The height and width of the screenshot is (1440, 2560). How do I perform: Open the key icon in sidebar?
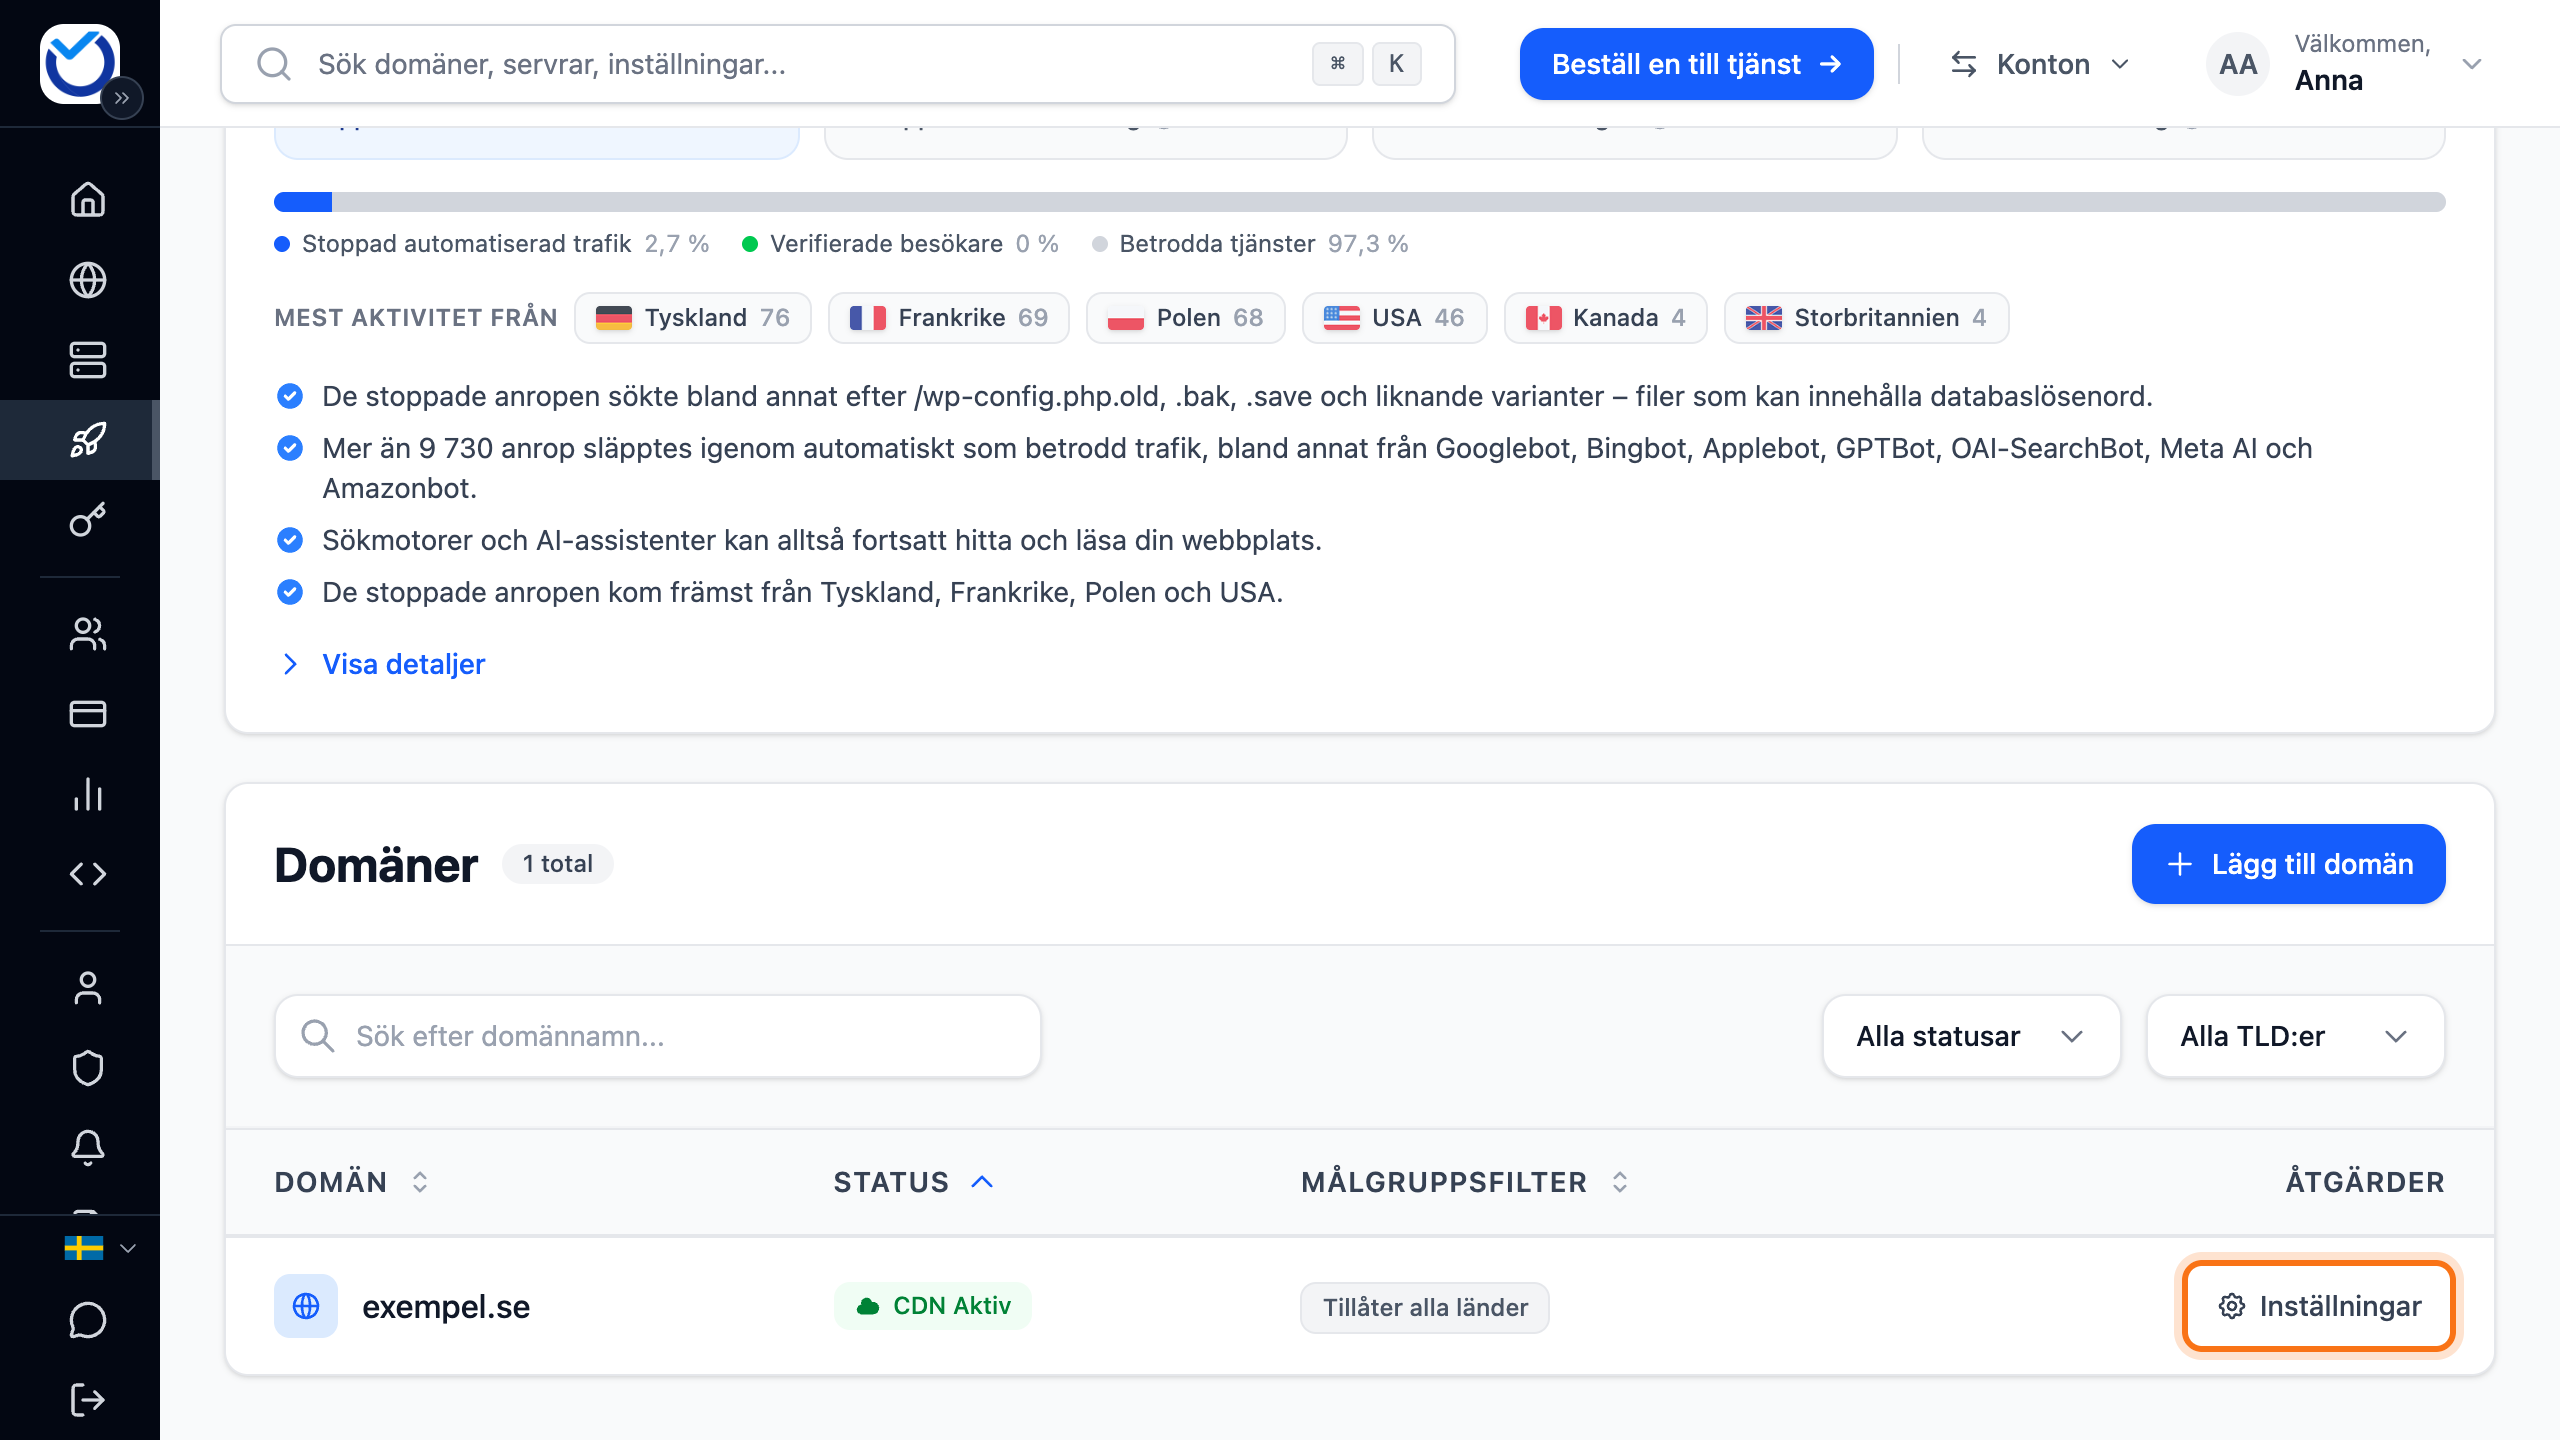pyautogui.click(x=88, y=520)
